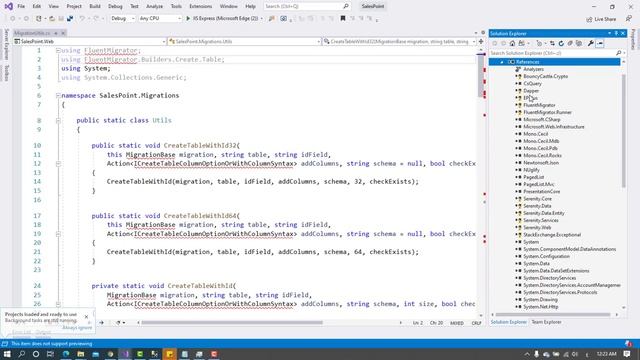Select the Analyzers reference item
Screen dimensions: 640x360
click(x=533, y=69)
